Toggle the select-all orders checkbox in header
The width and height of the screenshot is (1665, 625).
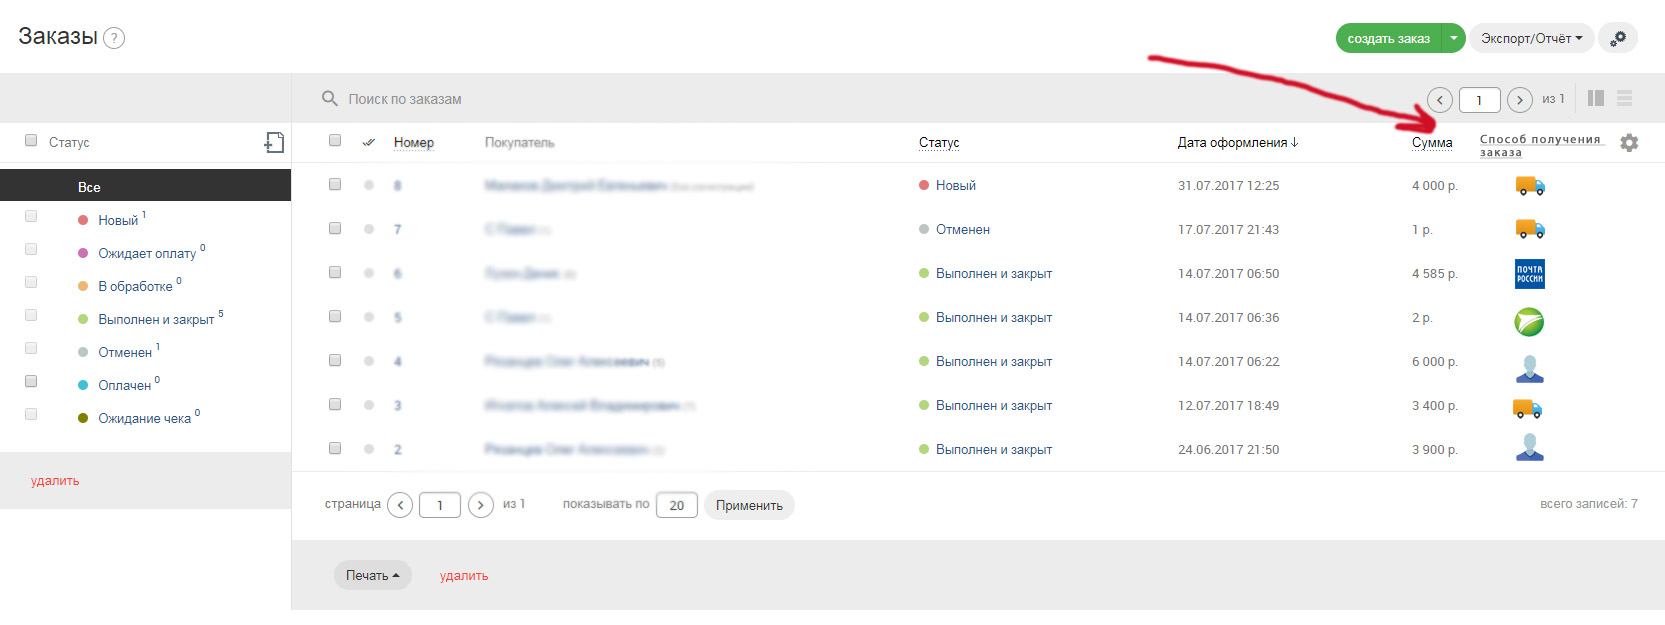click(335, 140)
